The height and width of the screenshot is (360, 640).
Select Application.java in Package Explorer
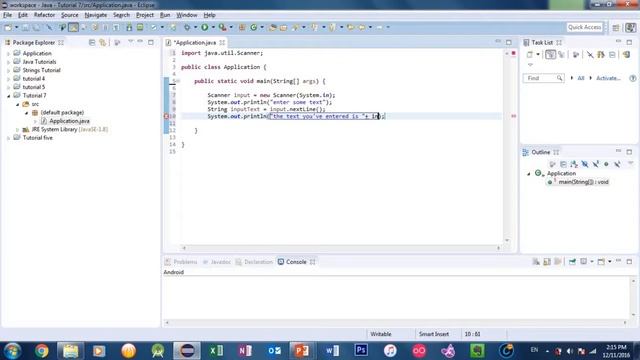69,121
